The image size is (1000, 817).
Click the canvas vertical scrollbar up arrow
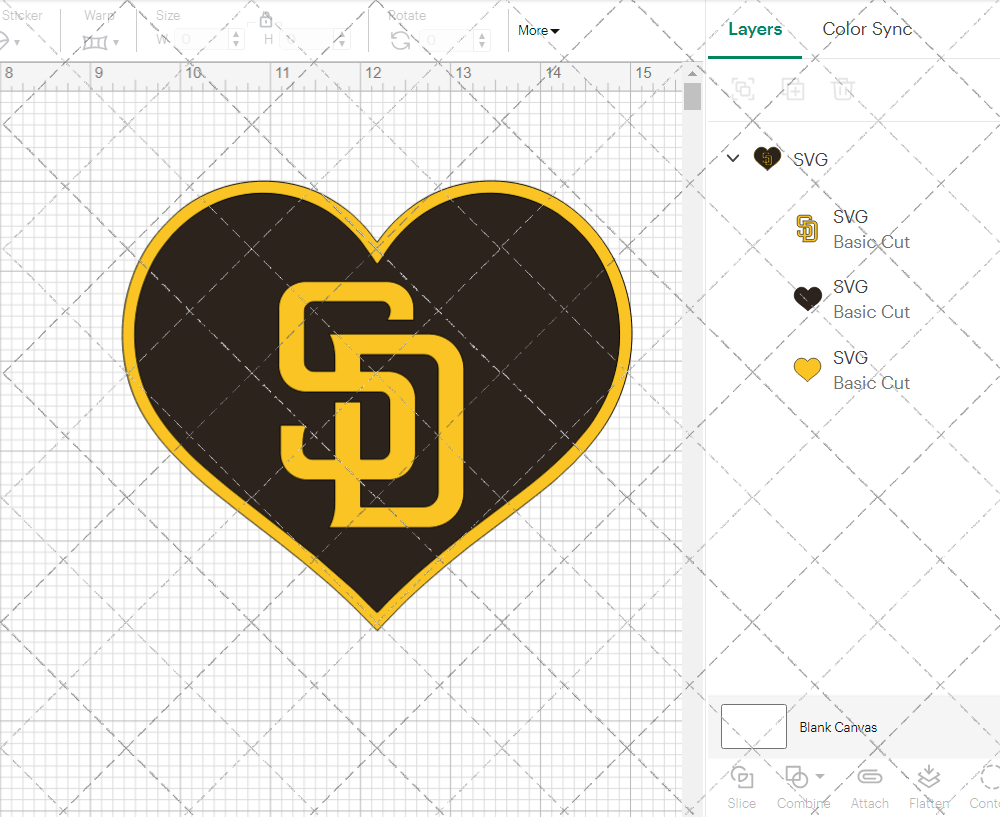click(x=693, y=73)
